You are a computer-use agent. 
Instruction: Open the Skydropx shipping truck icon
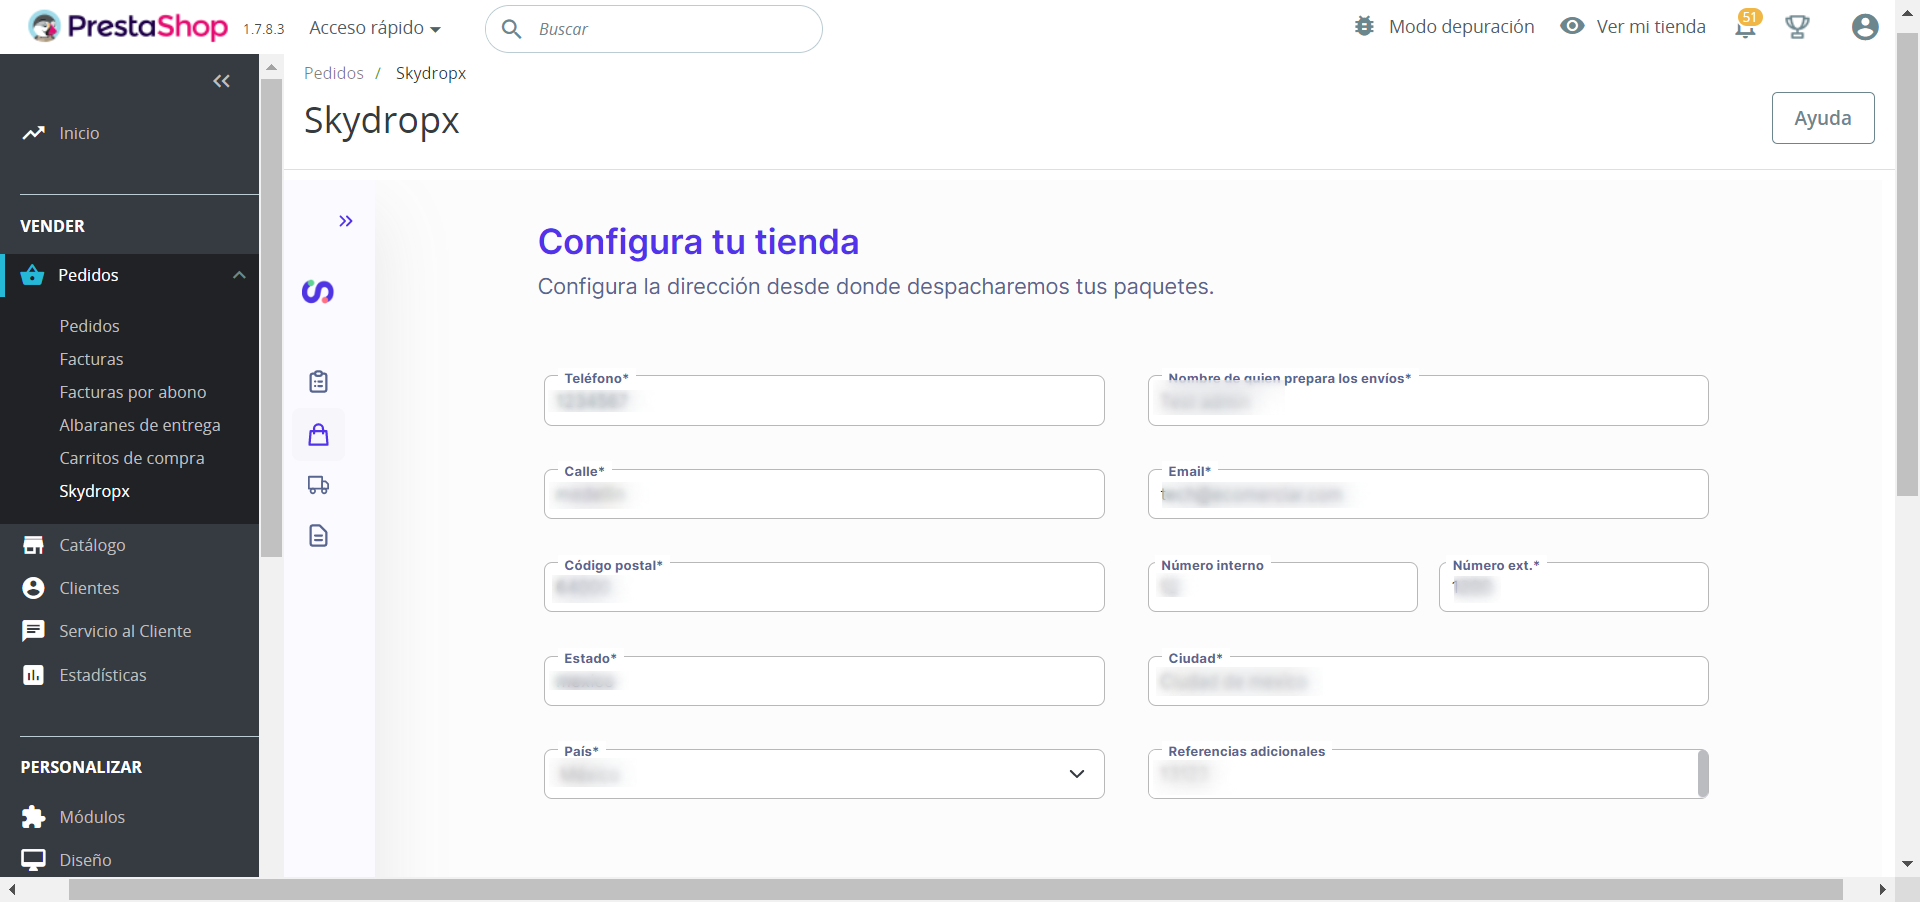(318, 485)
